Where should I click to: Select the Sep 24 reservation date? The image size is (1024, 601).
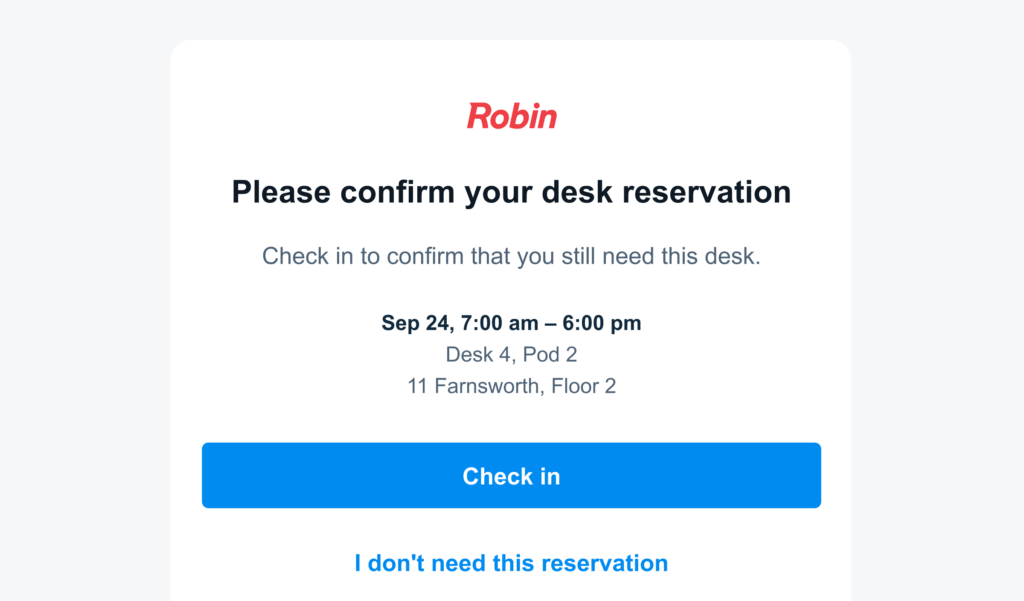(418, 323)
